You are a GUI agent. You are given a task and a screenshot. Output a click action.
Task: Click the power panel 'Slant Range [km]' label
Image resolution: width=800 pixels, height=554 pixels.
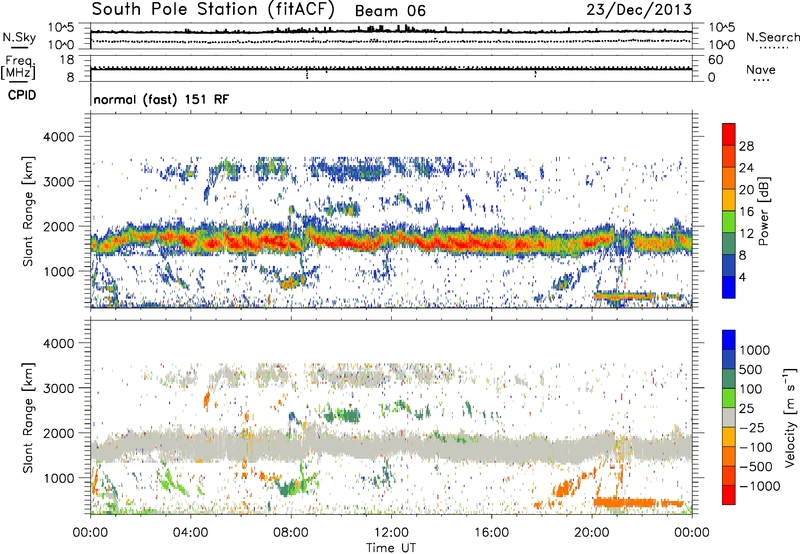[28, 211]
